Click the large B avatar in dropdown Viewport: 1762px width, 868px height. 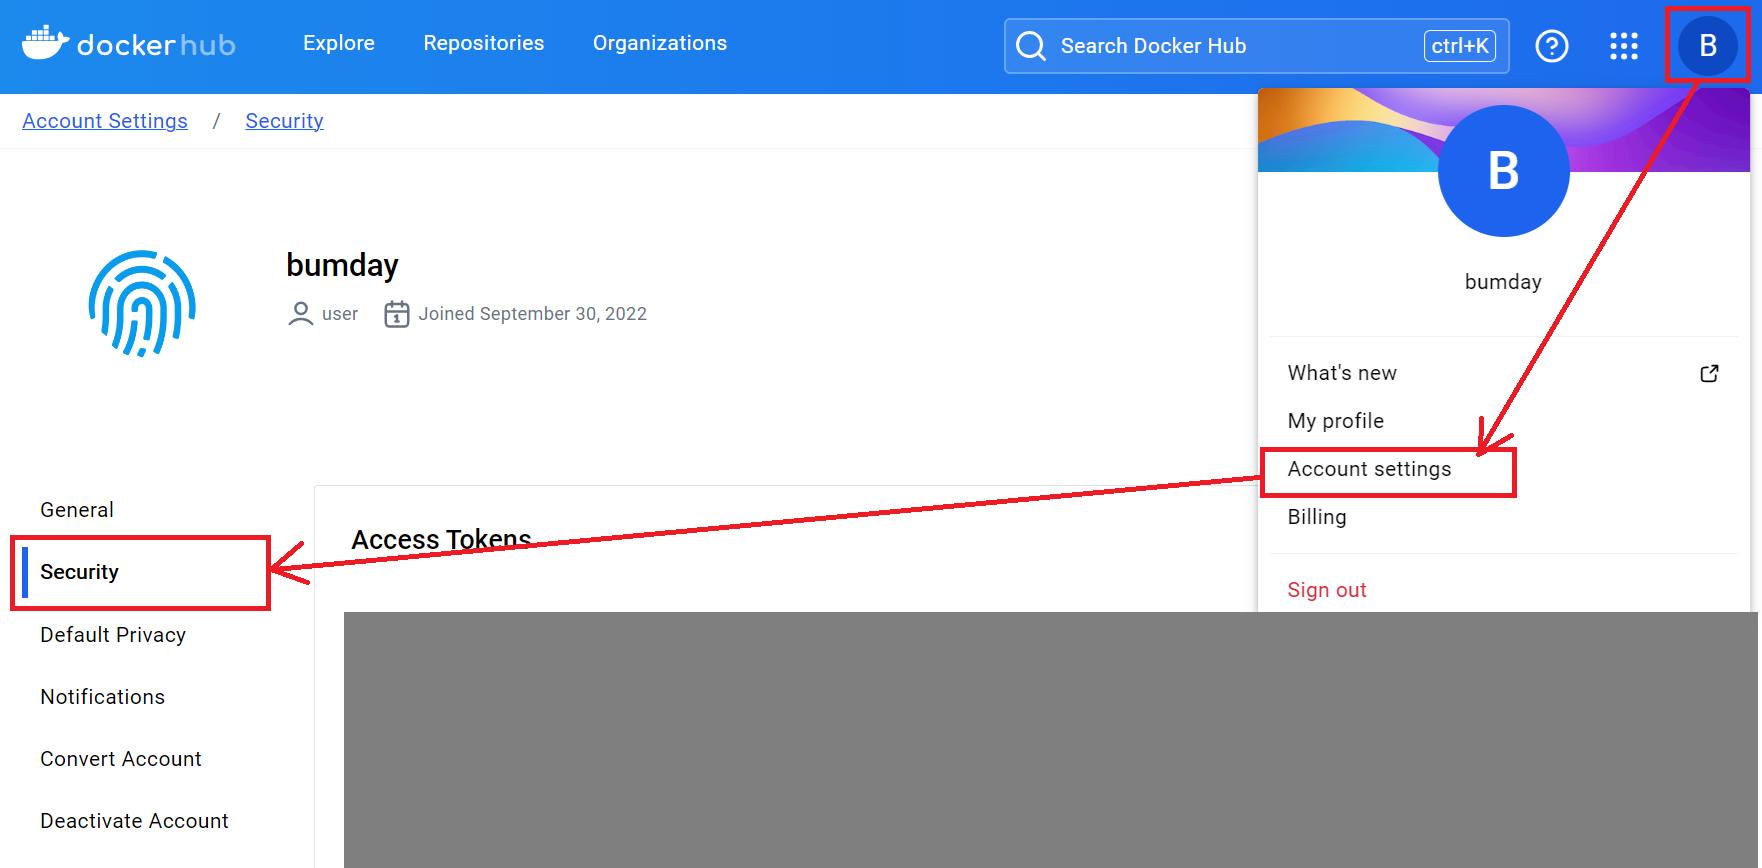pos(1503,171)
